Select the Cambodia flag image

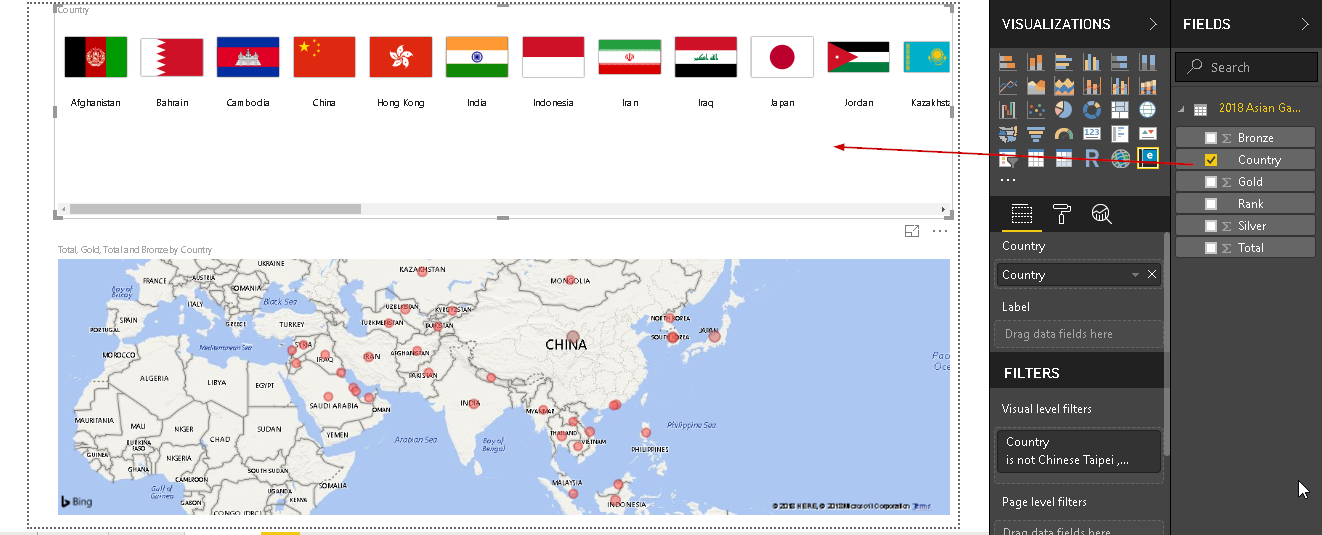tap(248, 57)
